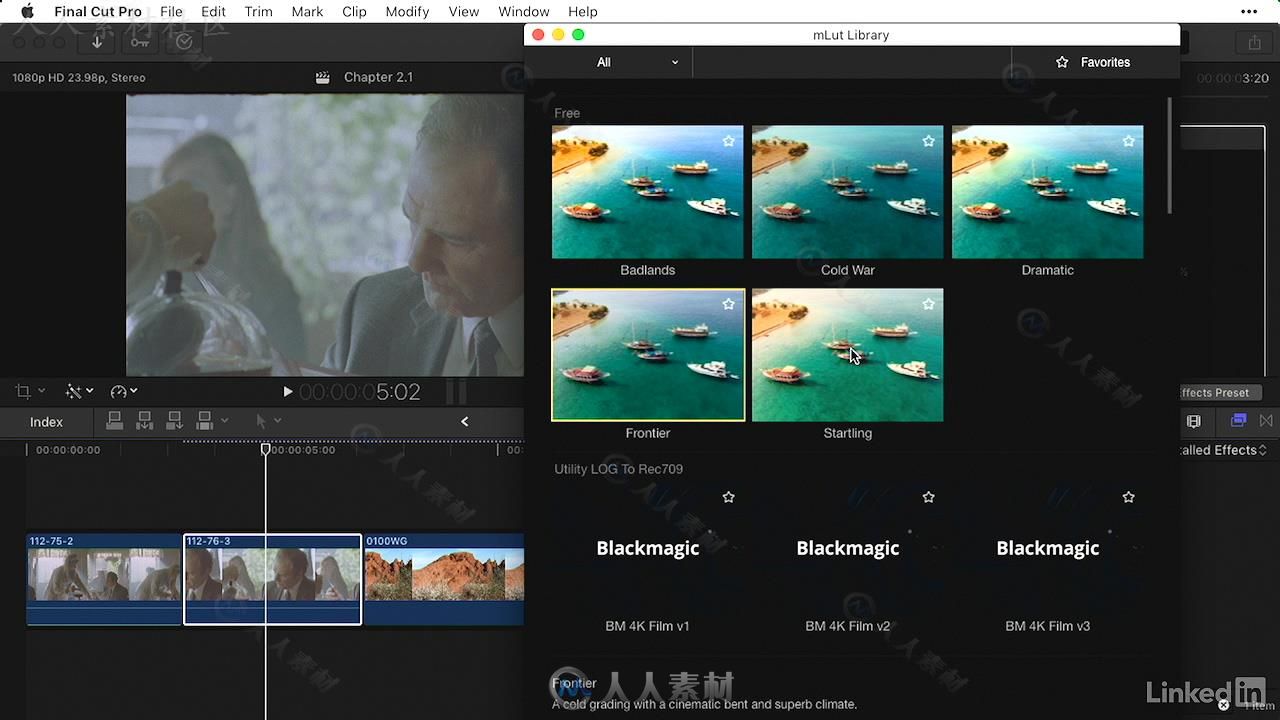Screen dimensions: 1280x720
Task: Expand selection tool options chevron
Action: tap(277, 421)
